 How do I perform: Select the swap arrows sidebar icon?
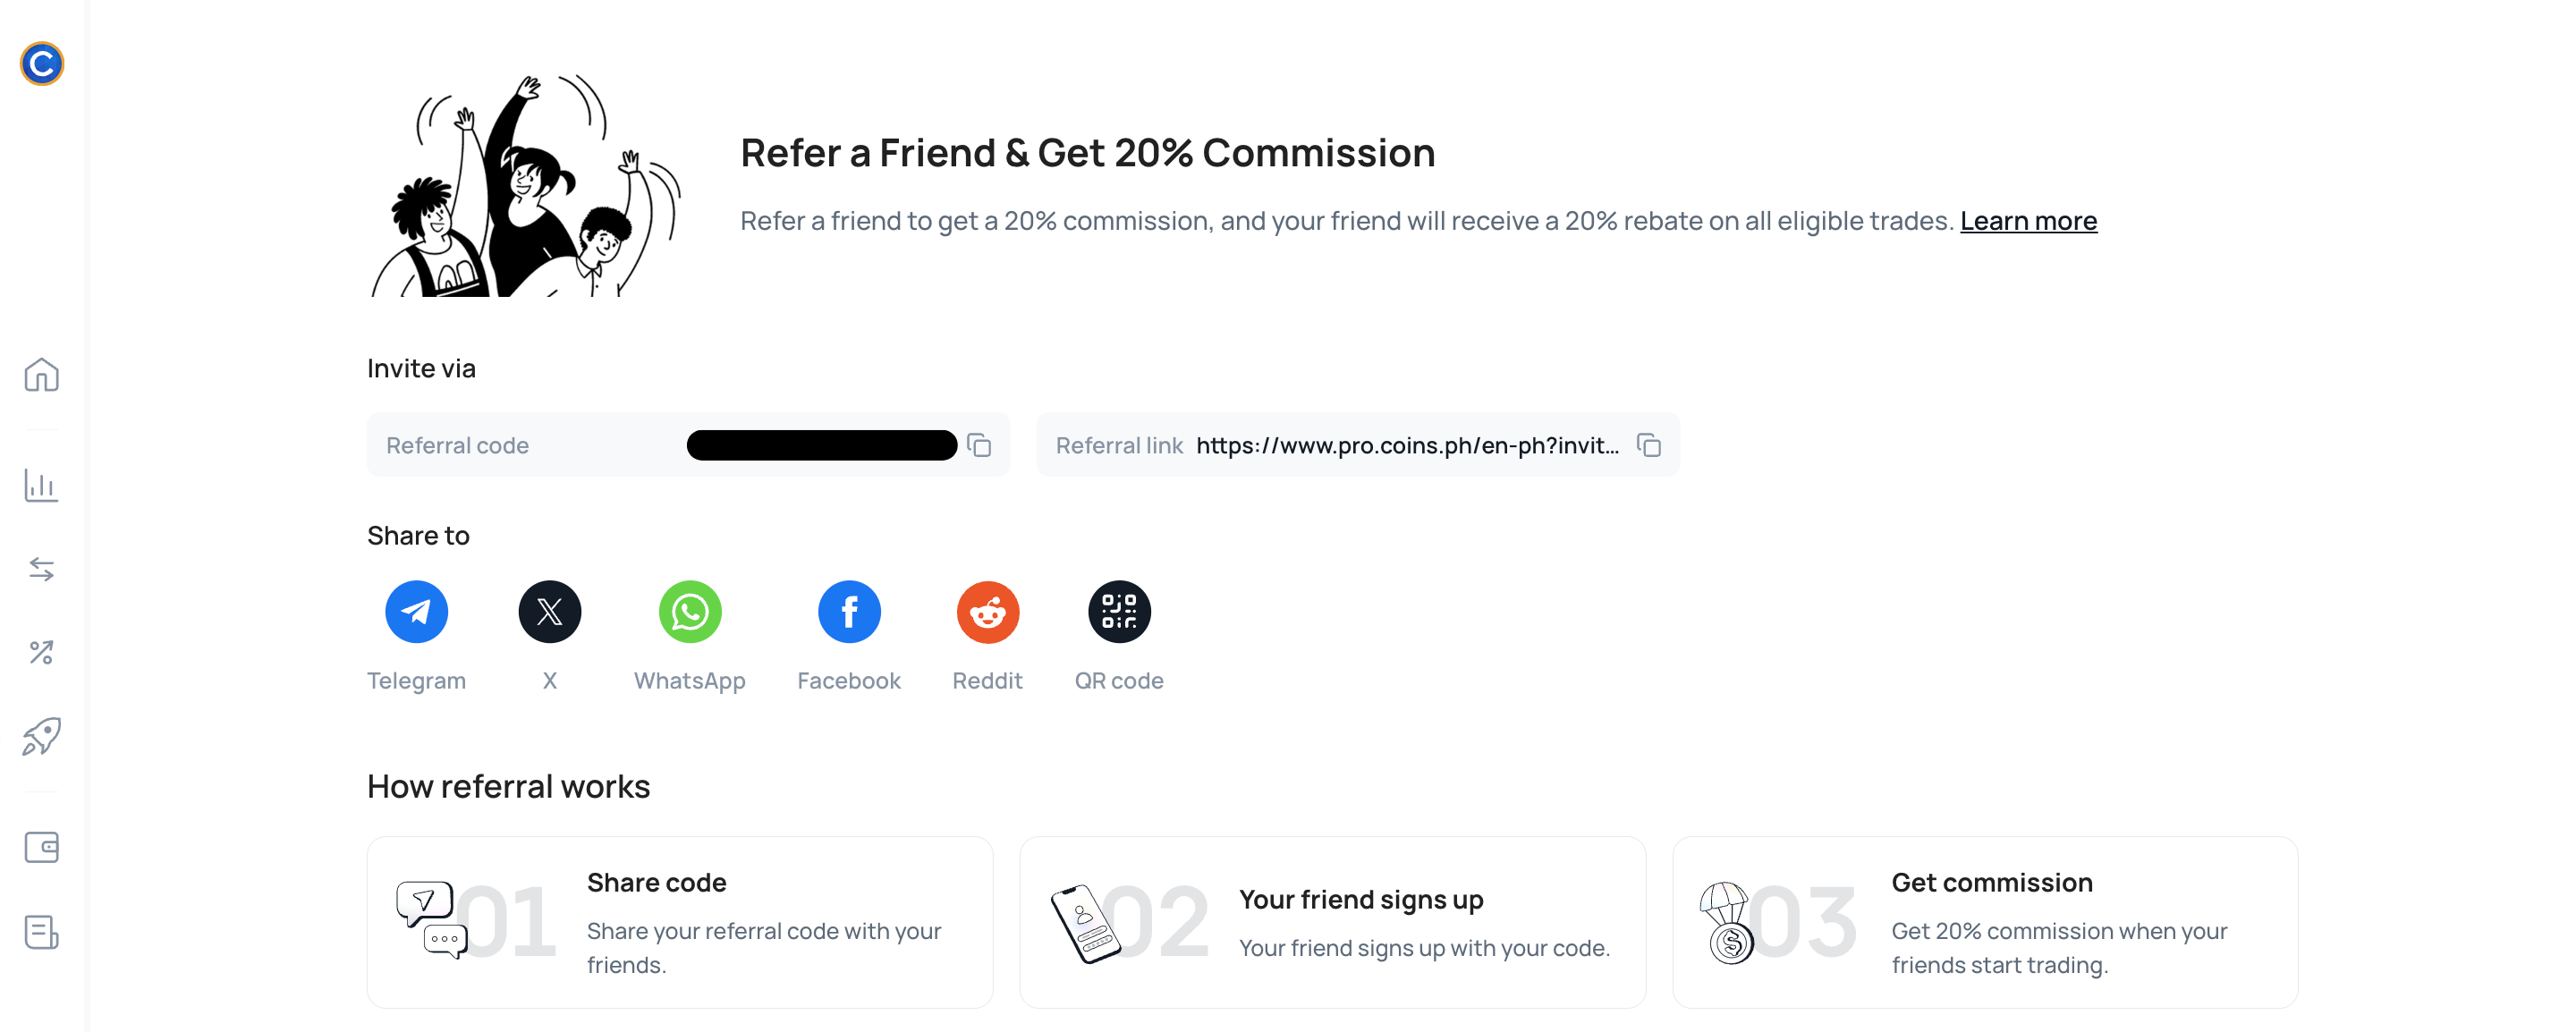pyautogui.click(x=42, y=569)
